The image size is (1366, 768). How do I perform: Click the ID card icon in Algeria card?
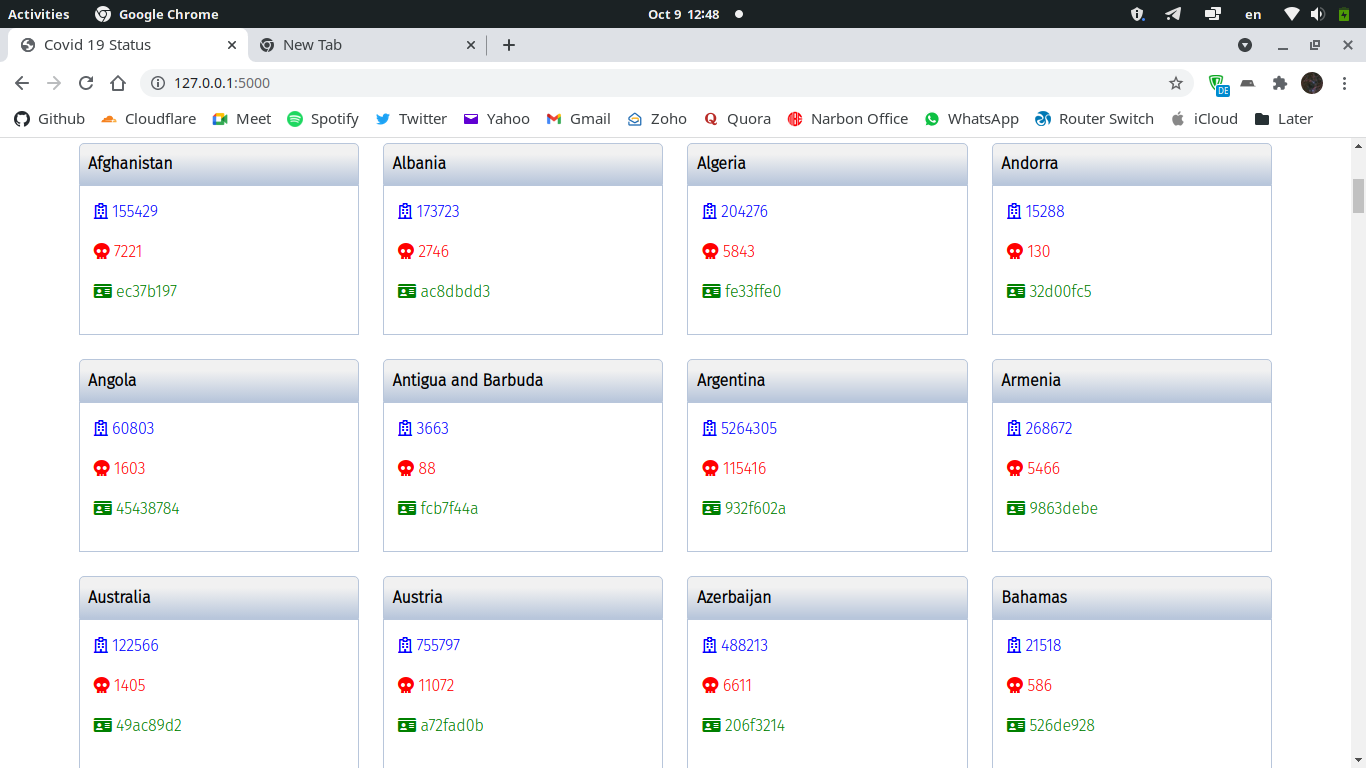[711, 291]
